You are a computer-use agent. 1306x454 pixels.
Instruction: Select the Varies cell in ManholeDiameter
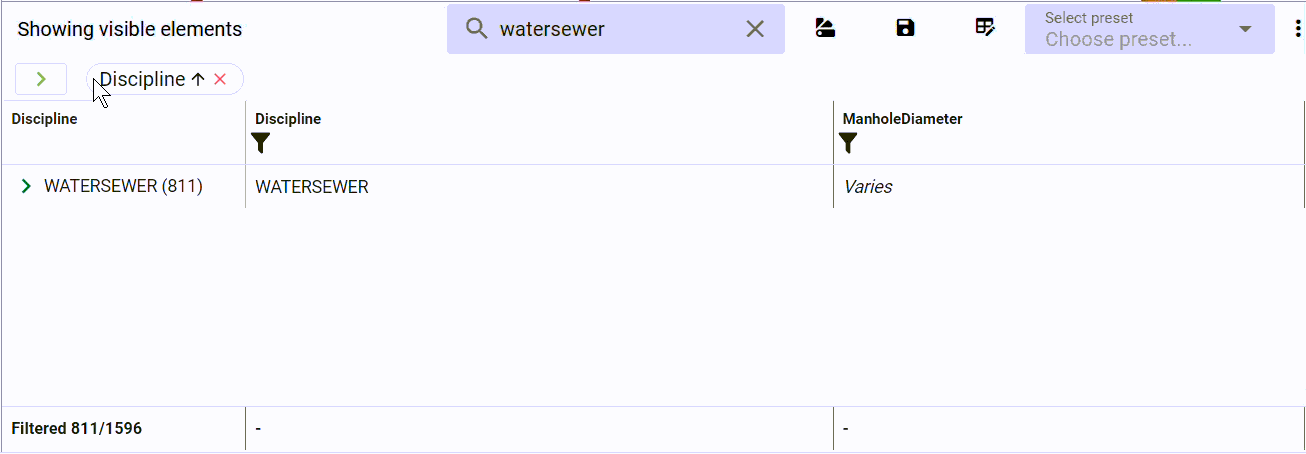(x=868, y=187)
